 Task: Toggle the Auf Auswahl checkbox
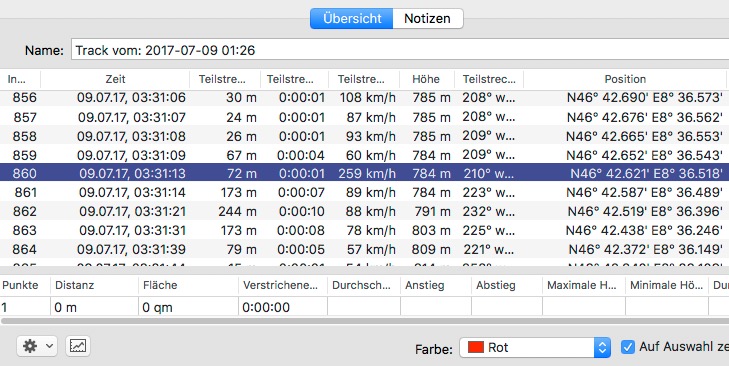[x=628, y=347]
